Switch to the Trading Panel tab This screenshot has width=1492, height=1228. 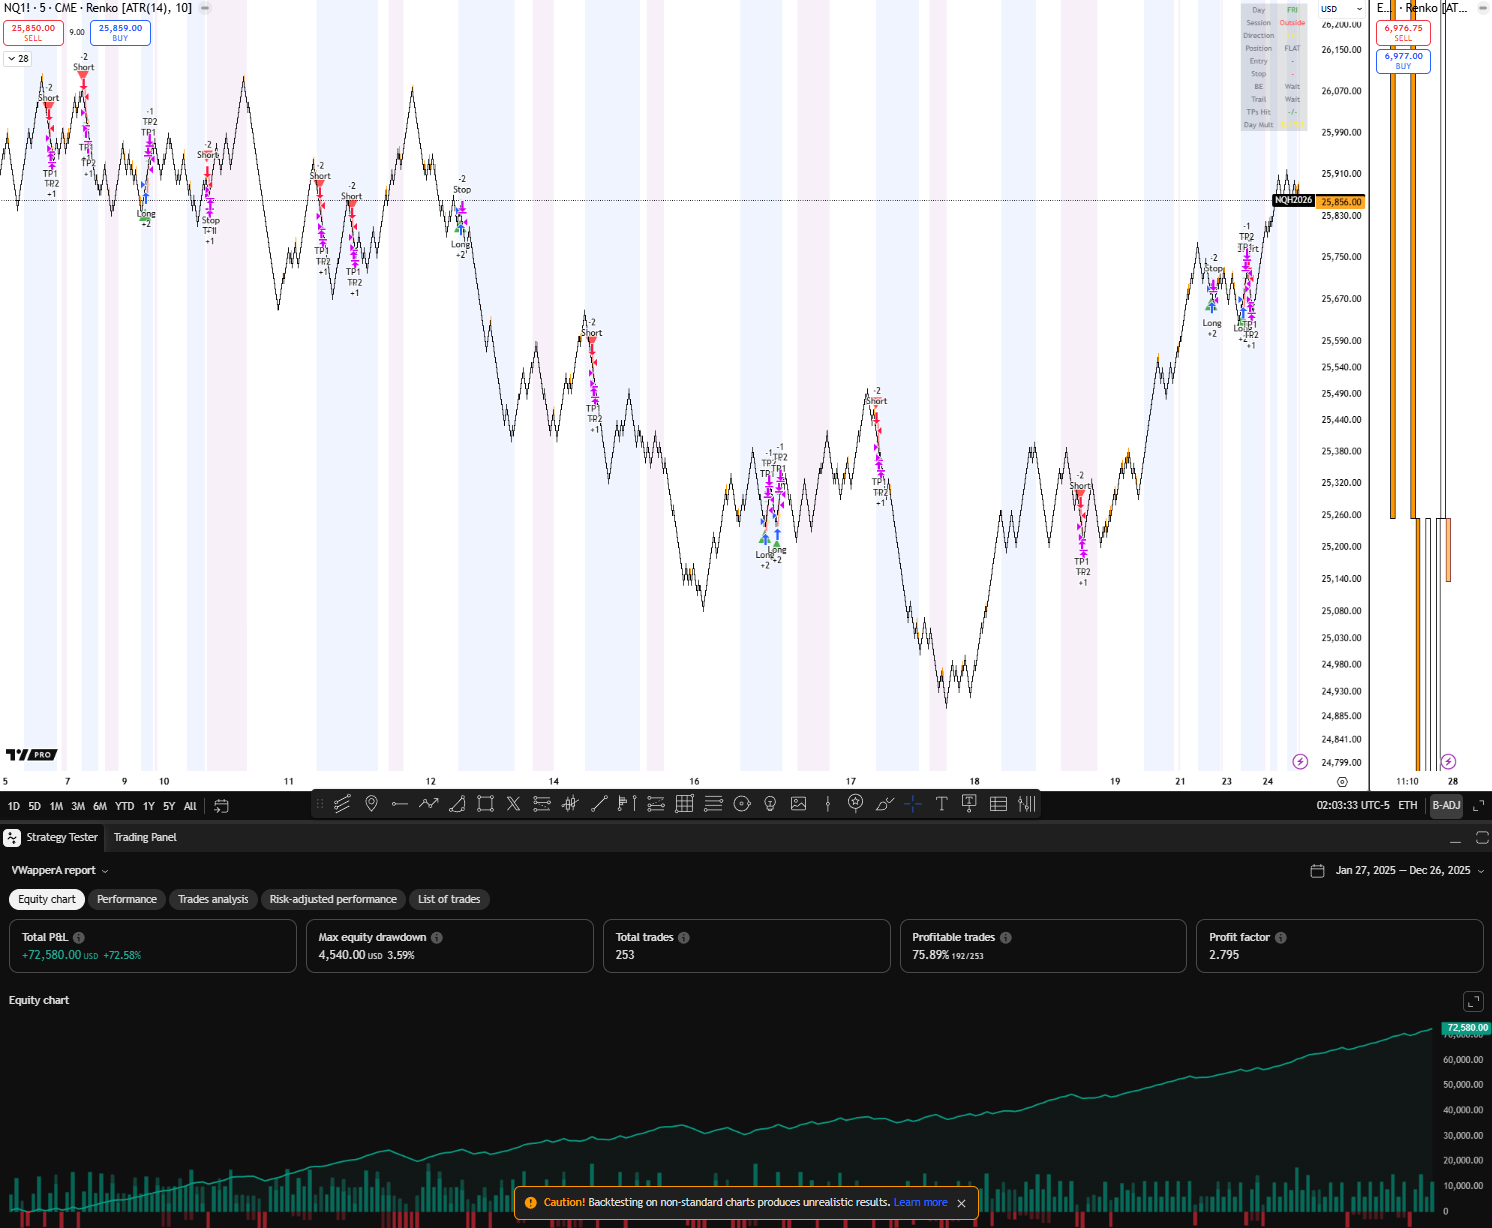144,837
